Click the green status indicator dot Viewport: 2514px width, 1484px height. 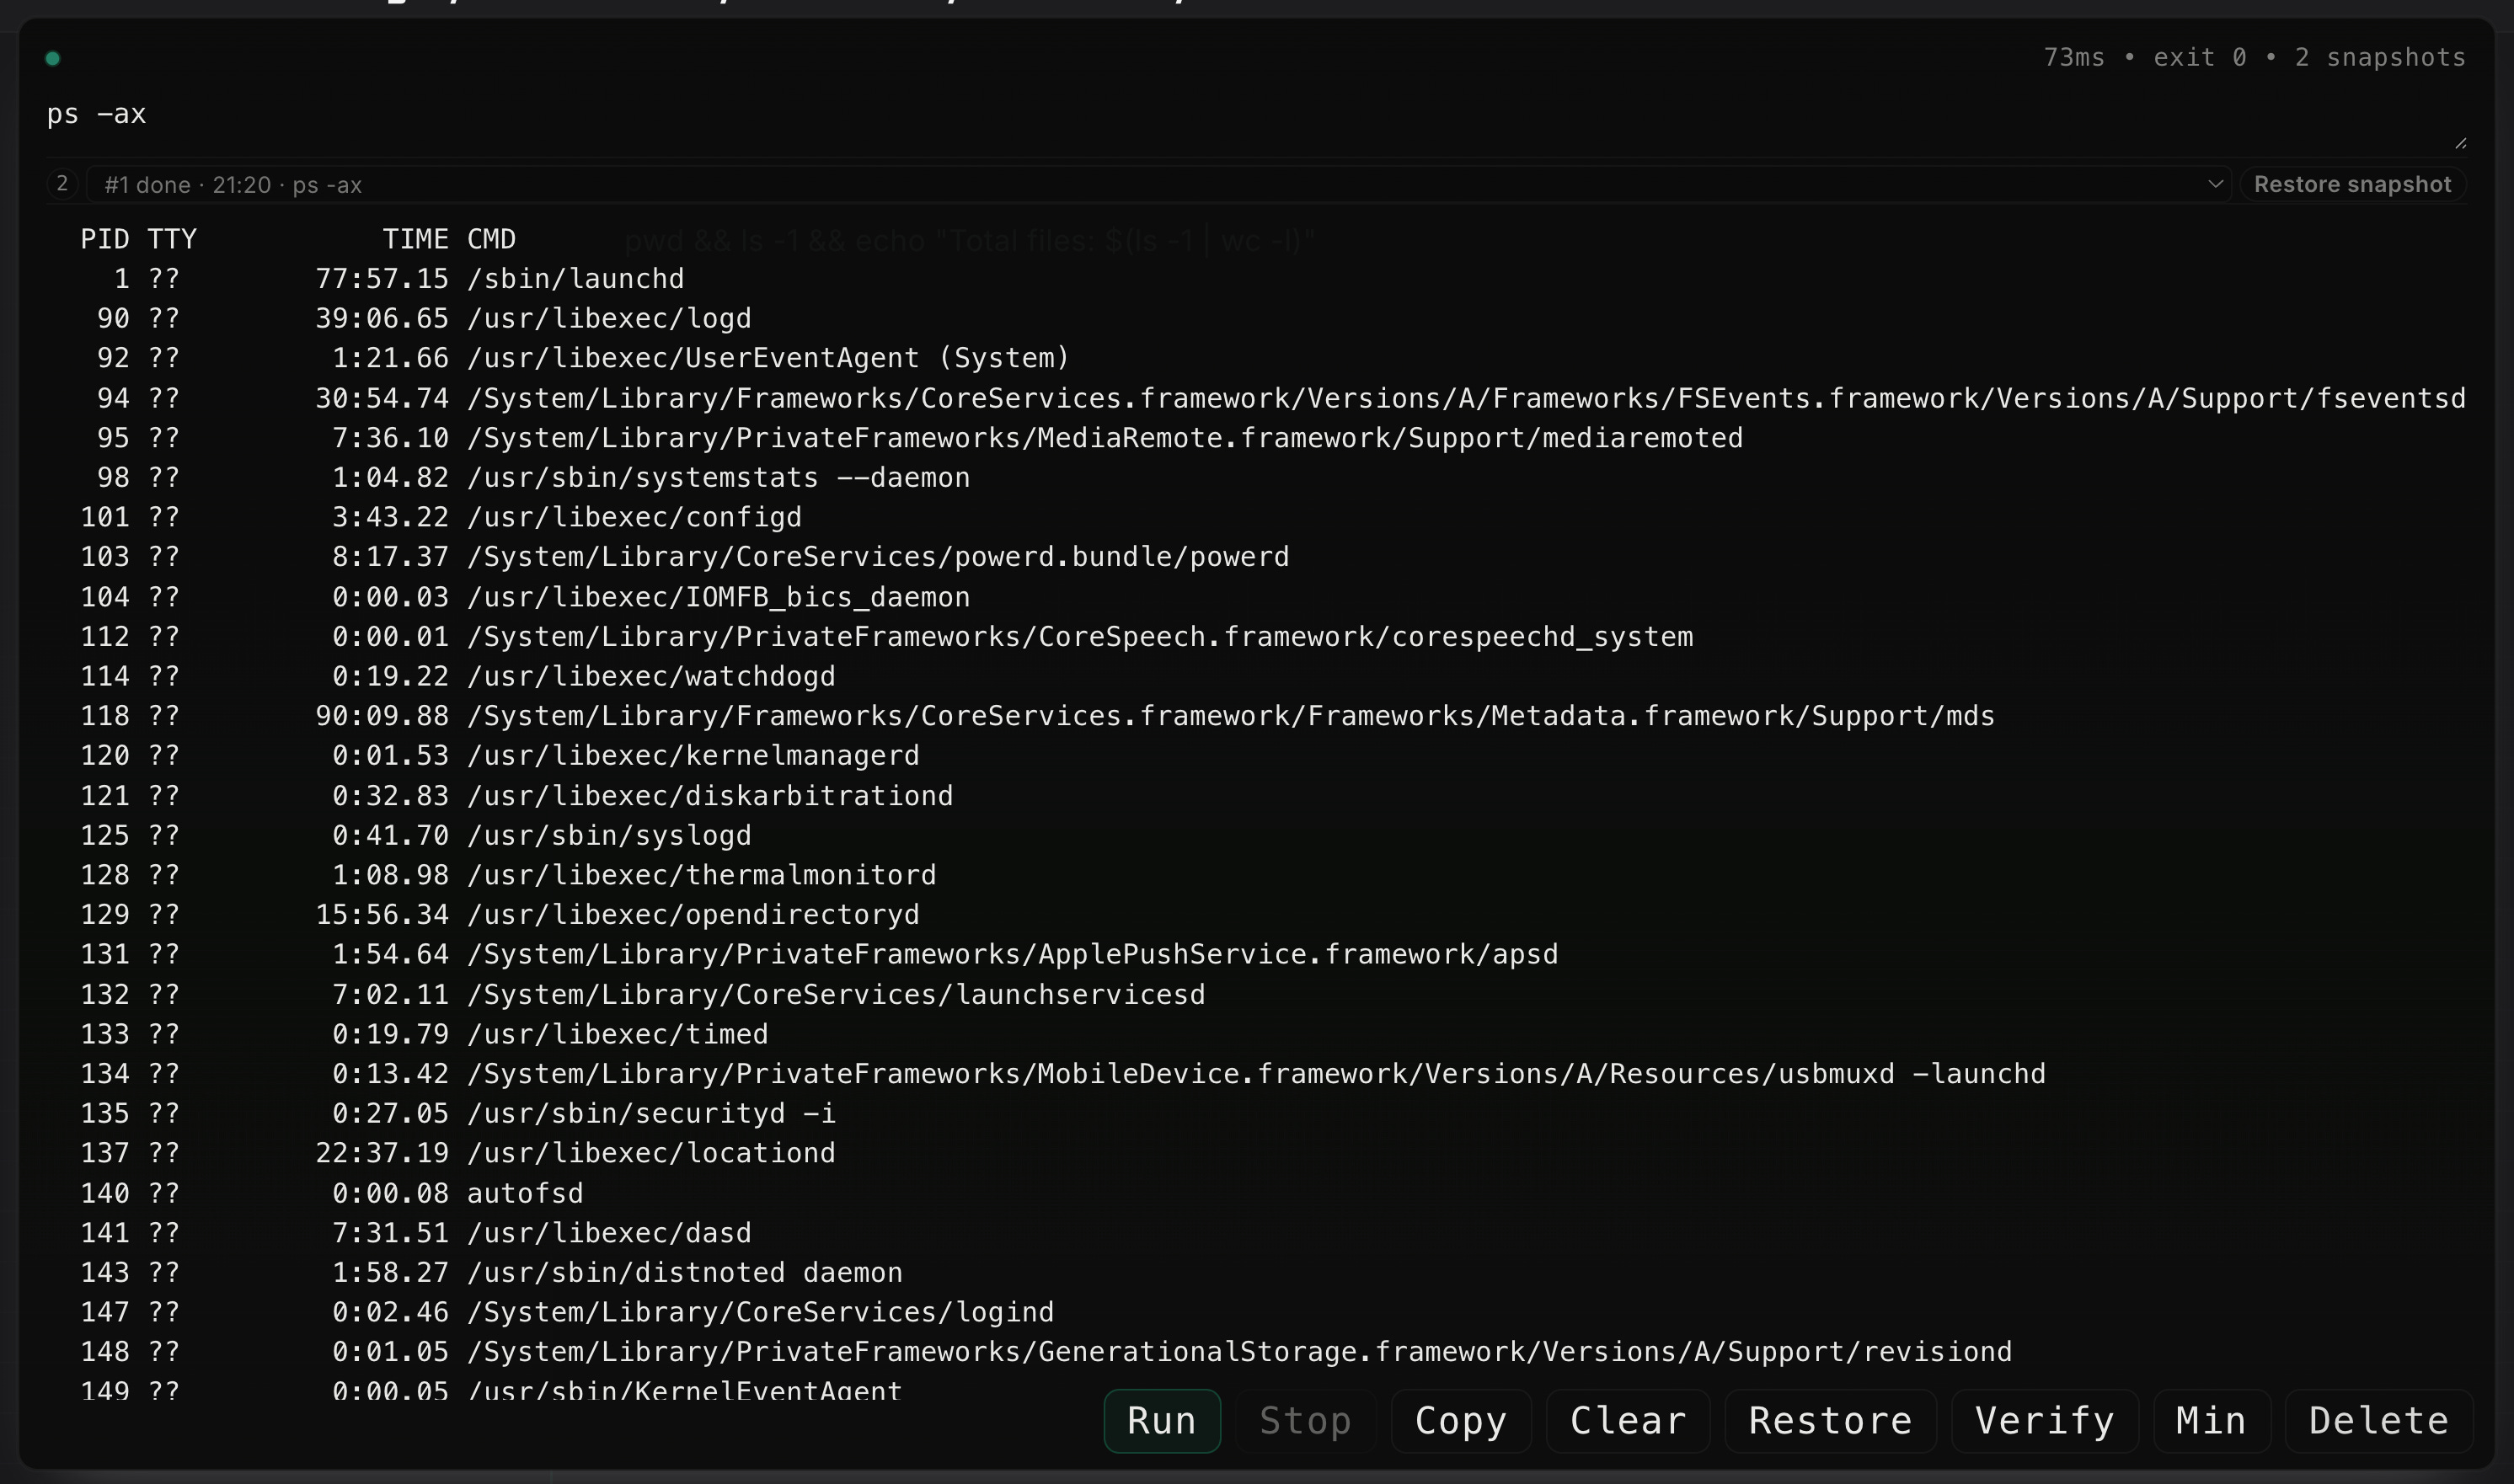[x=53, y=59]
